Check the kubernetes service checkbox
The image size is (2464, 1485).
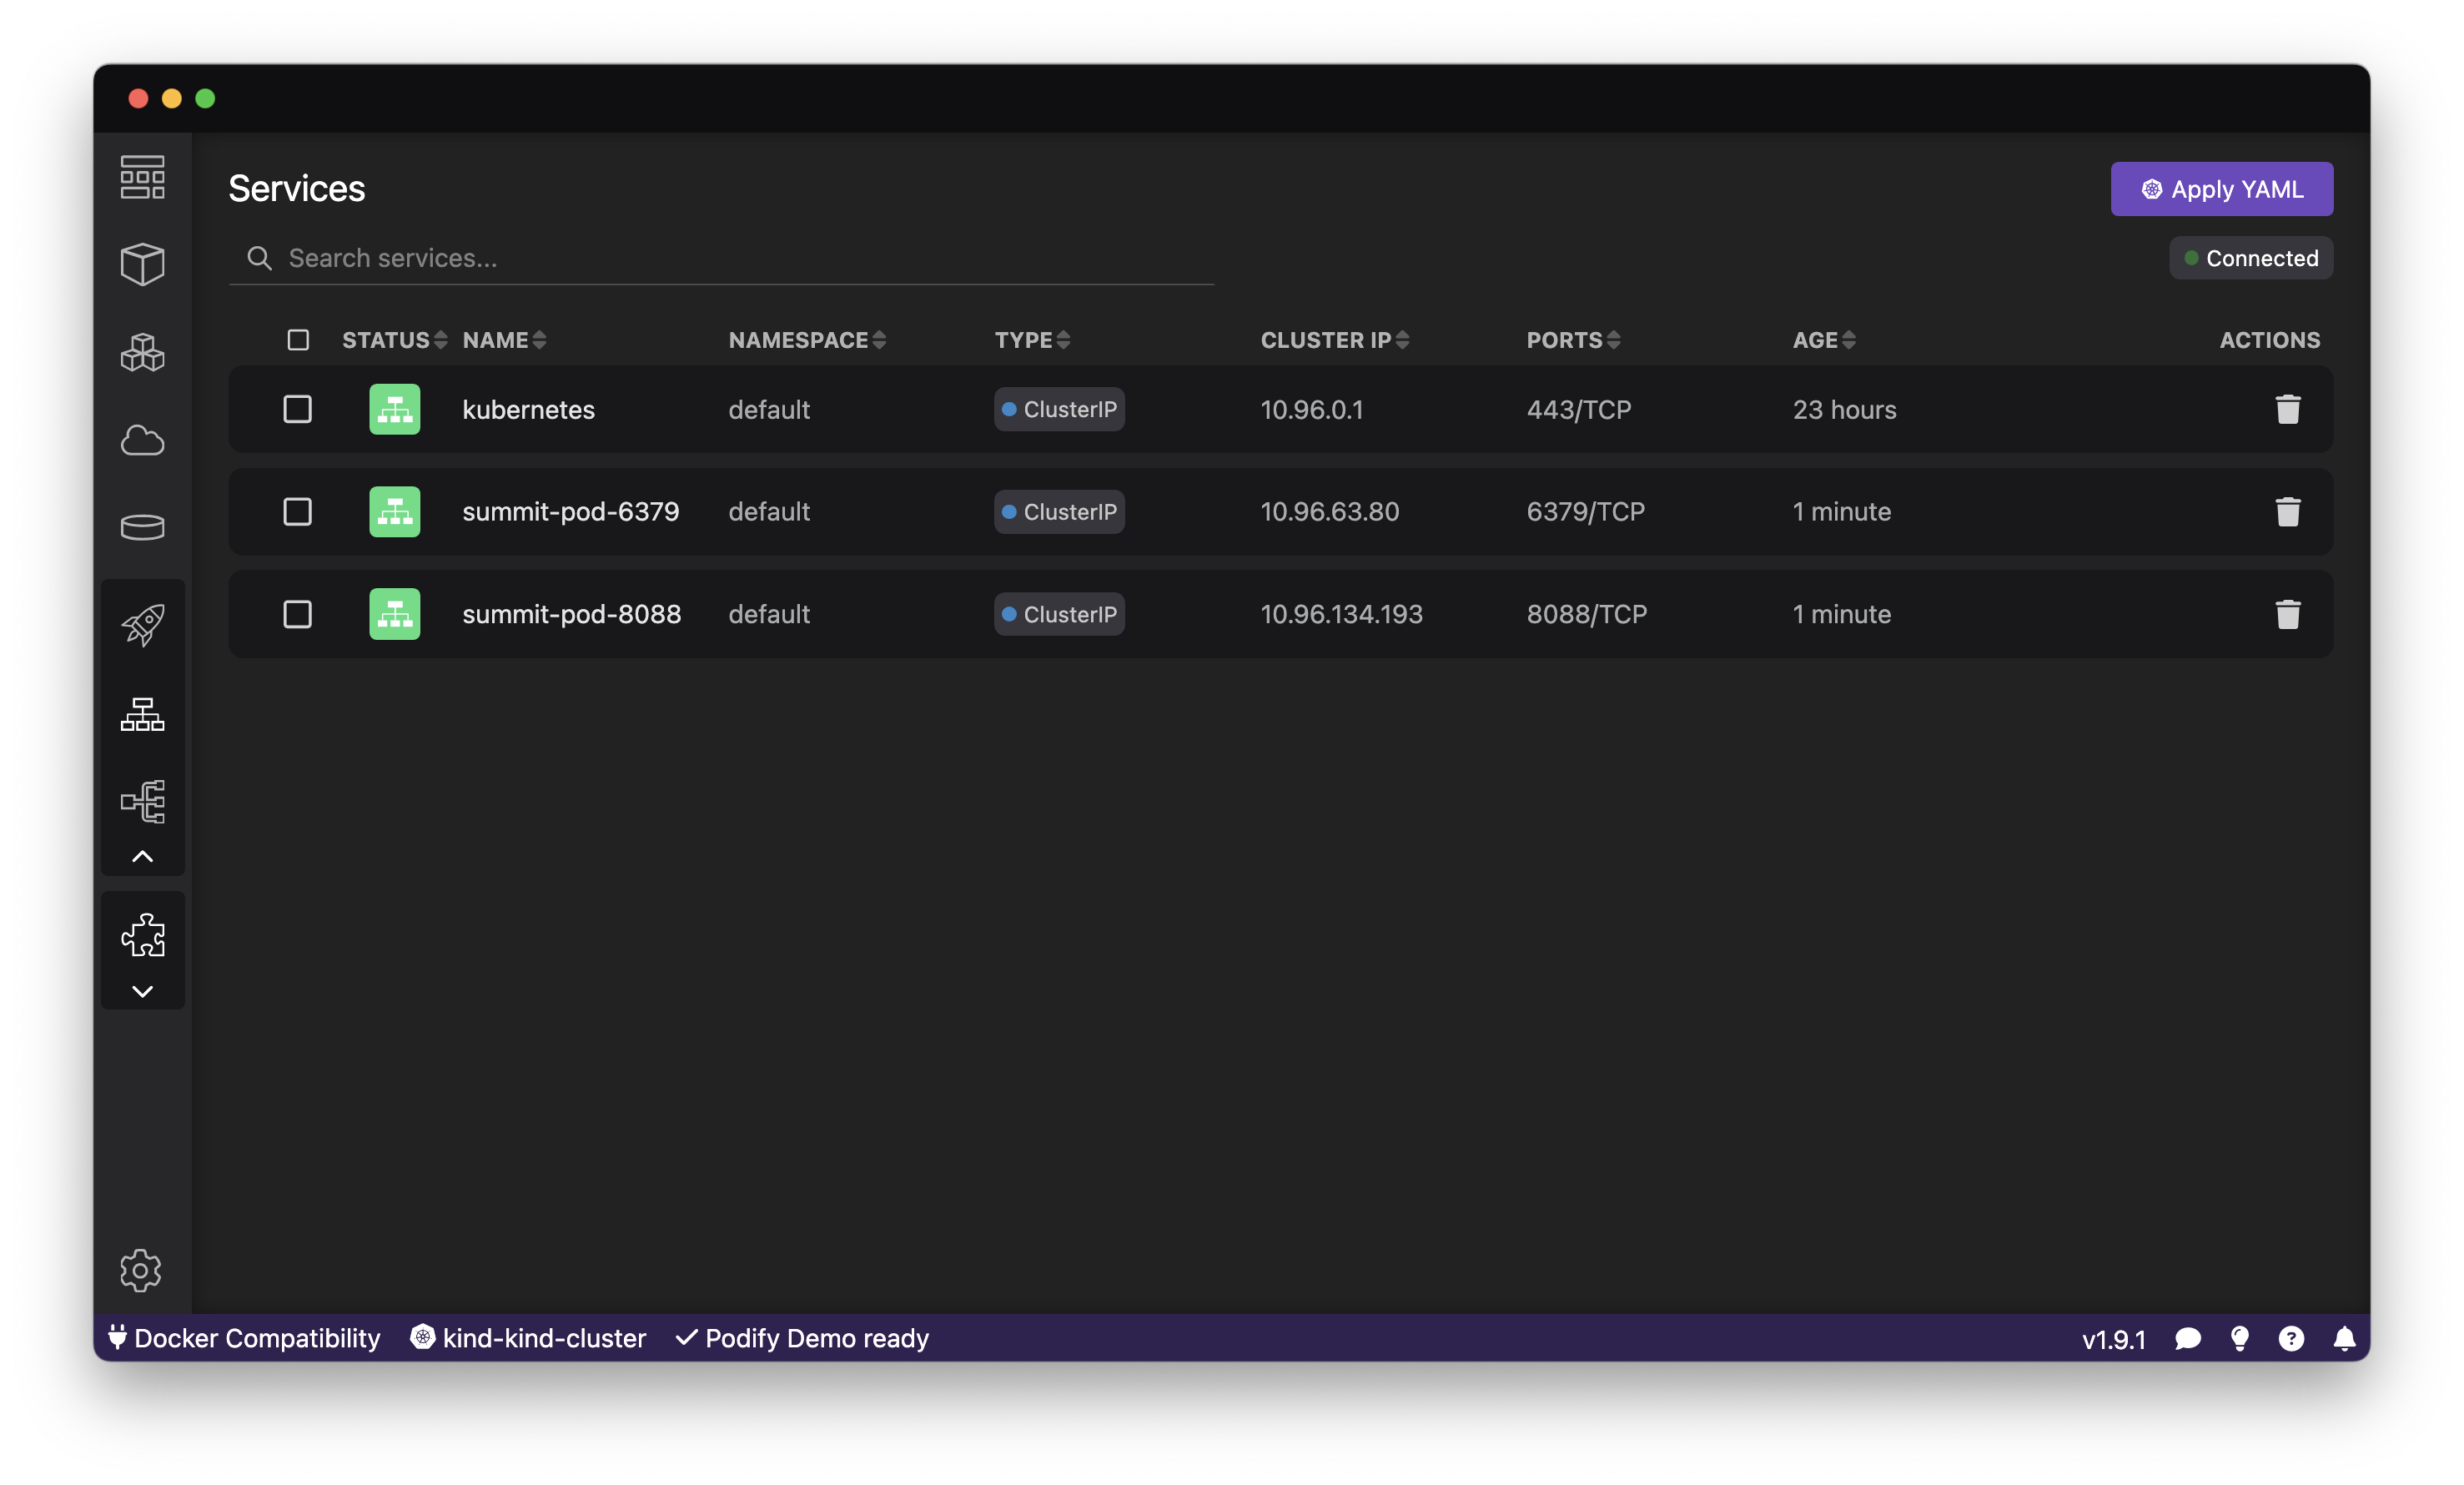(x=297, y=409)
